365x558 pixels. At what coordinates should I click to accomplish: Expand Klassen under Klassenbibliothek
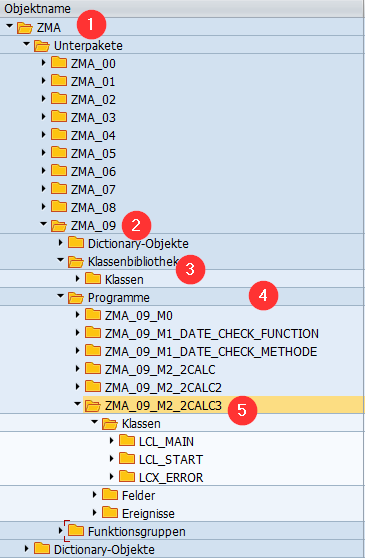[x=78, y=278]
